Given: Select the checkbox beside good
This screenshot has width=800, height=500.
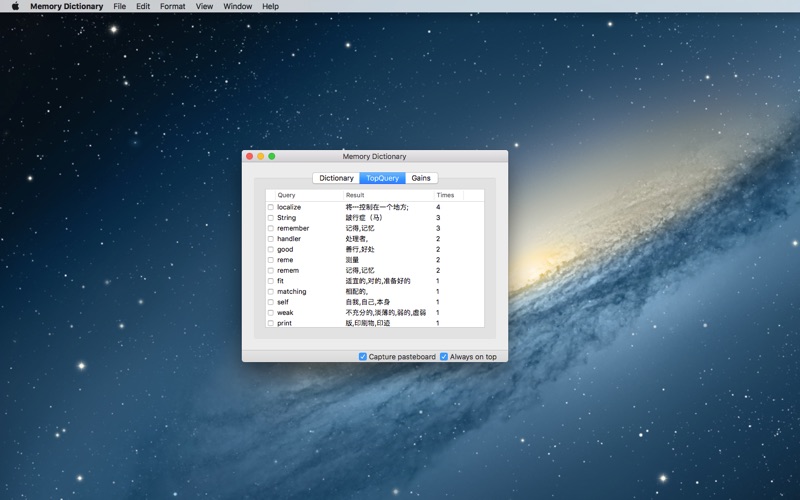Looking at the screenshot, I should 270,249.
